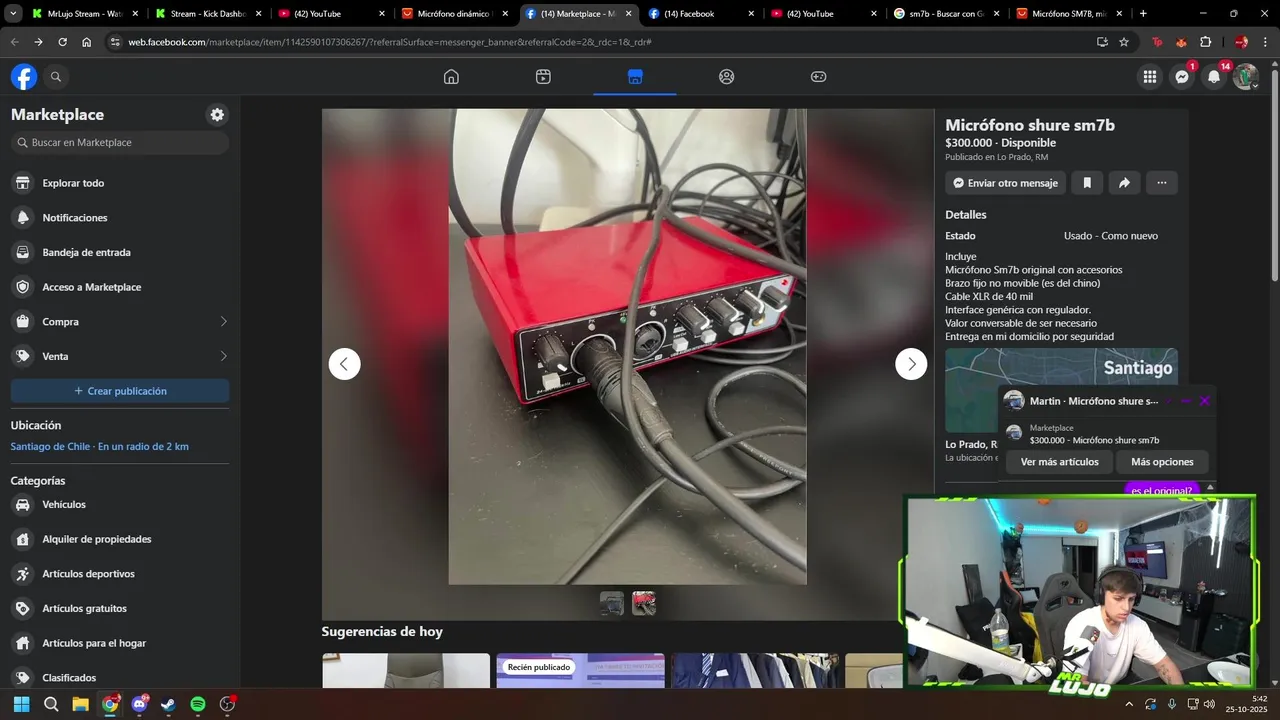Select the first photo thumbnail
The height and width of the screenshot is (720, 1280).
click(612, 603)
